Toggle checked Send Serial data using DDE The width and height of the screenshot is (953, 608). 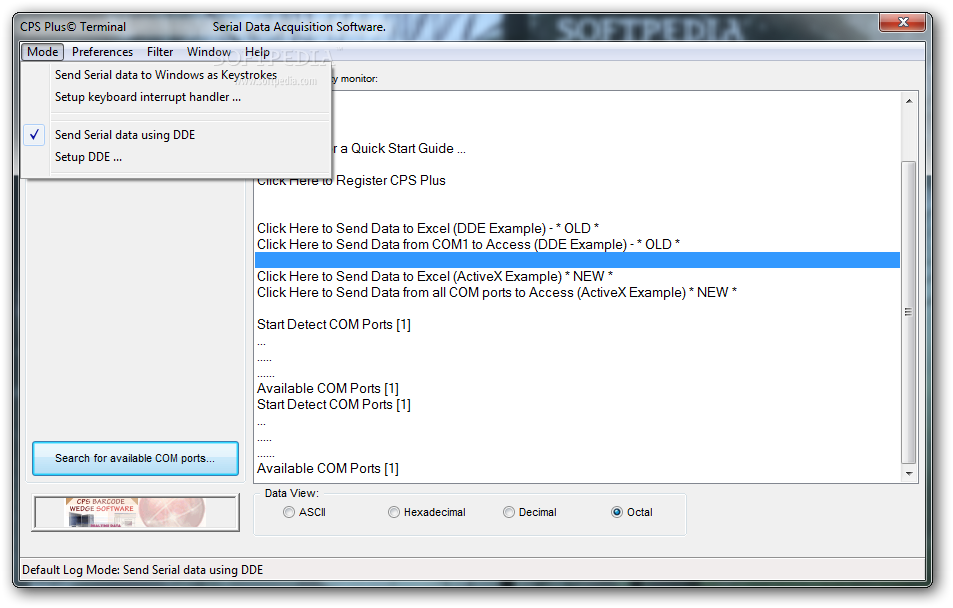click(125, 135)
